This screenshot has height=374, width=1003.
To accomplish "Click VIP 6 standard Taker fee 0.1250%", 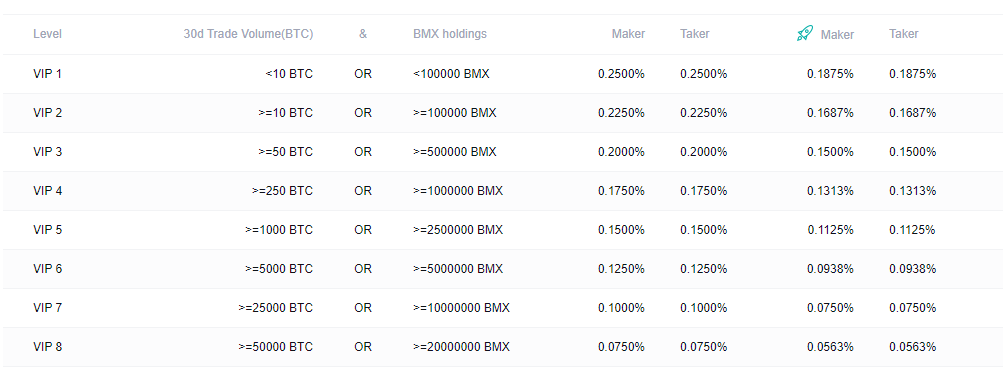I will tap(704, 269).
